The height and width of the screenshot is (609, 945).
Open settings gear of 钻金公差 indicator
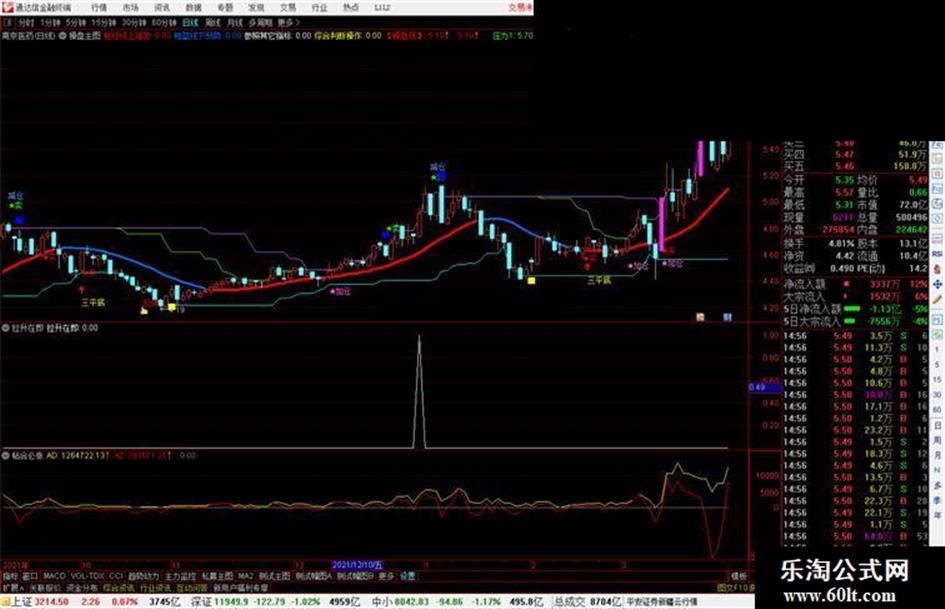point(5,455)
